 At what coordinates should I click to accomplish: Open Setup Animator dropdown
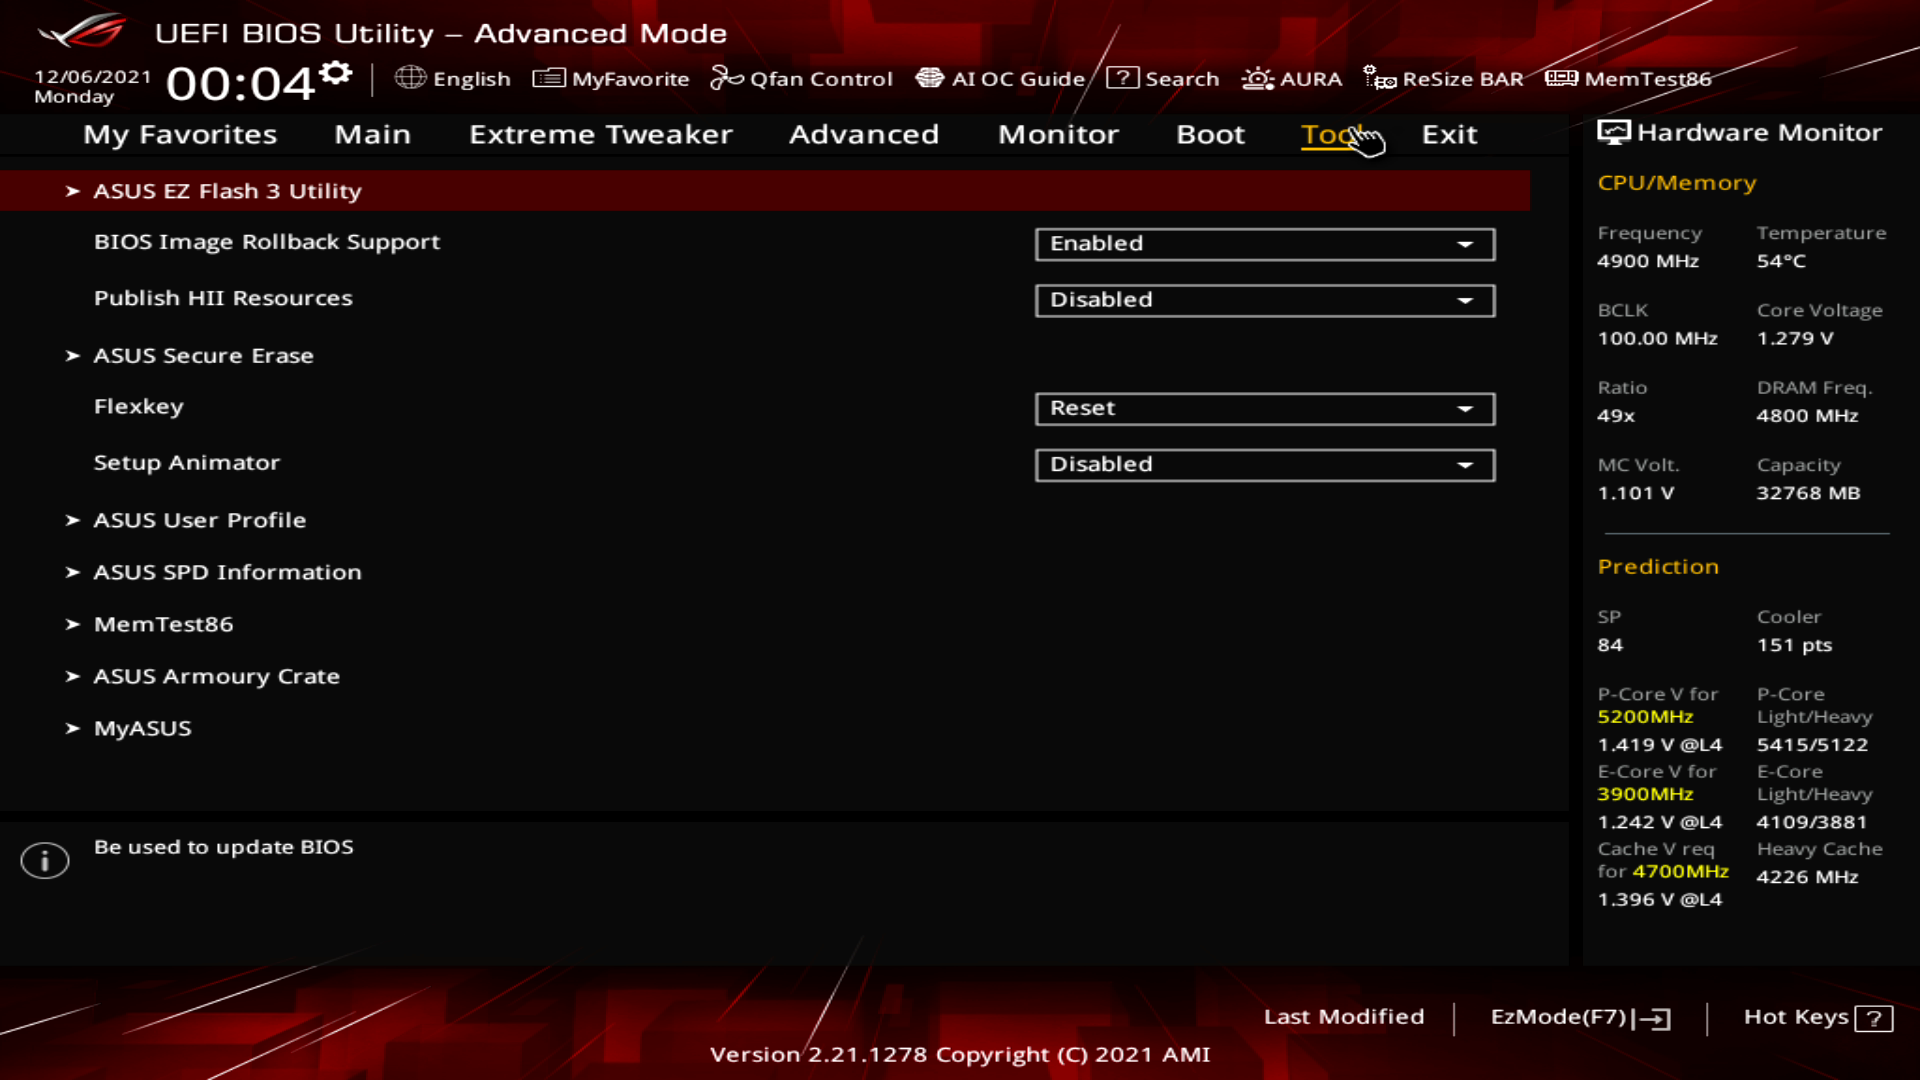tap(1264, 464)
